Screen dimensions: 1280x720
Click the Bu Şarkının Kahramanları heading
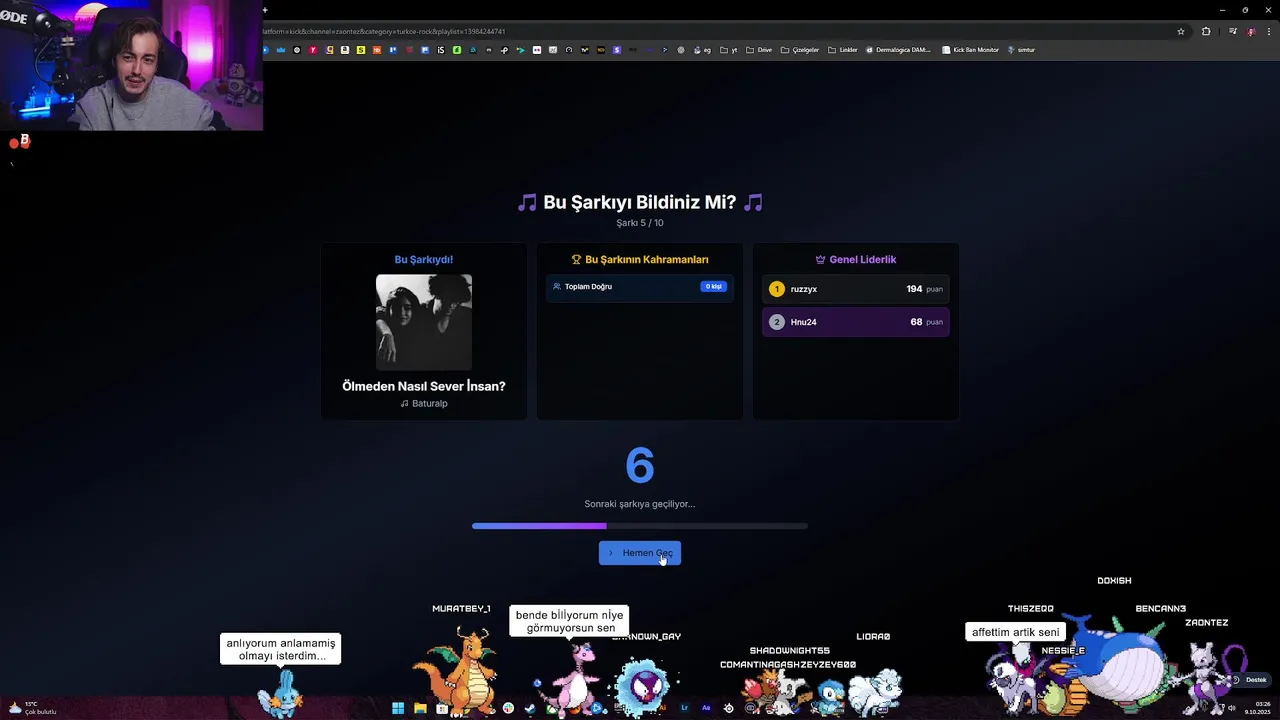click(647, 259)
